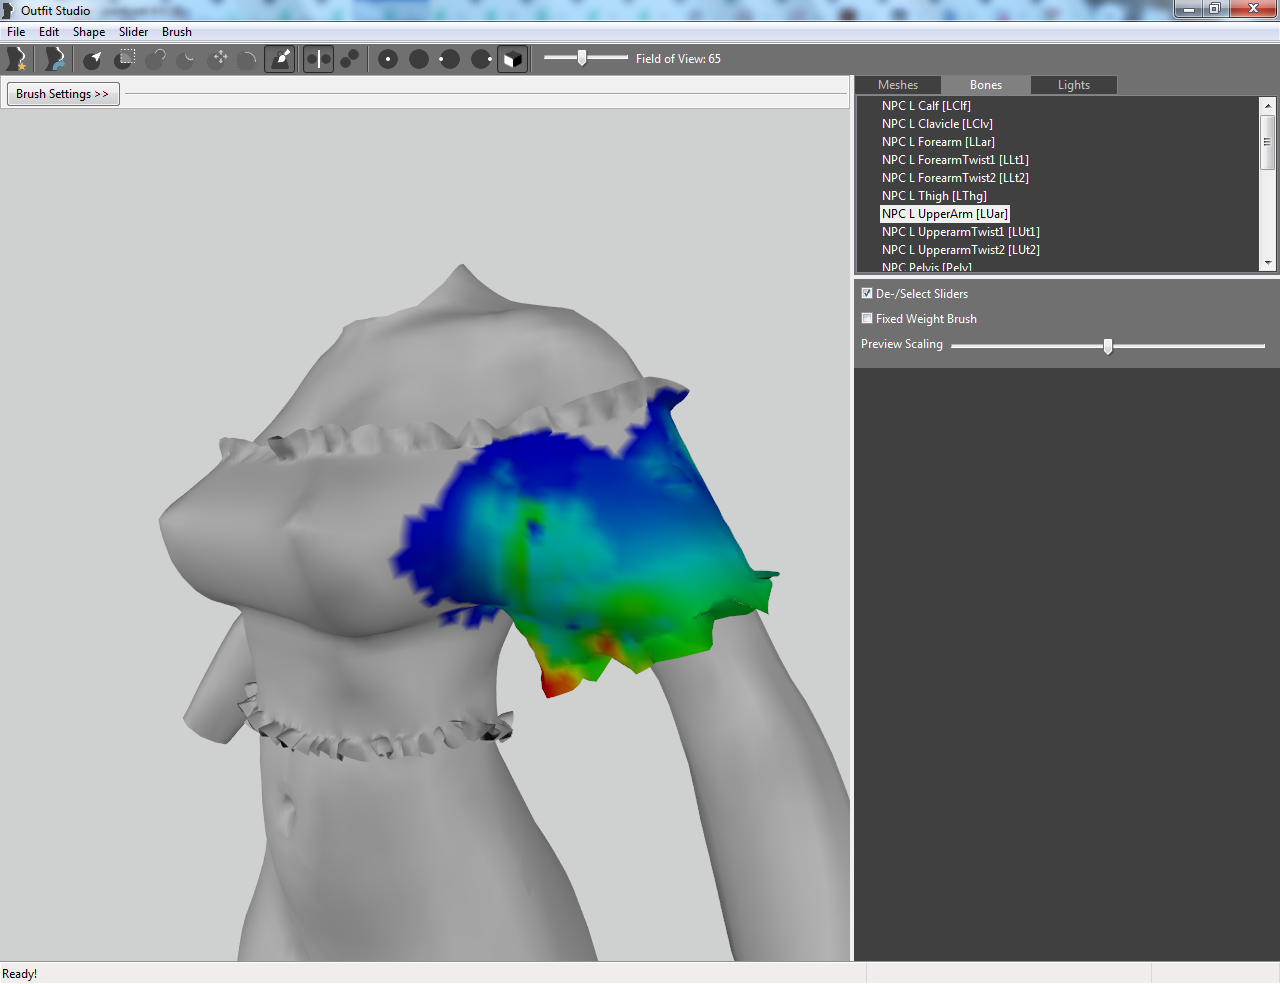The width and height of the screenshot is (1280, 984).
Task: Select the Move brush tool
Action: tap(219, 59)
